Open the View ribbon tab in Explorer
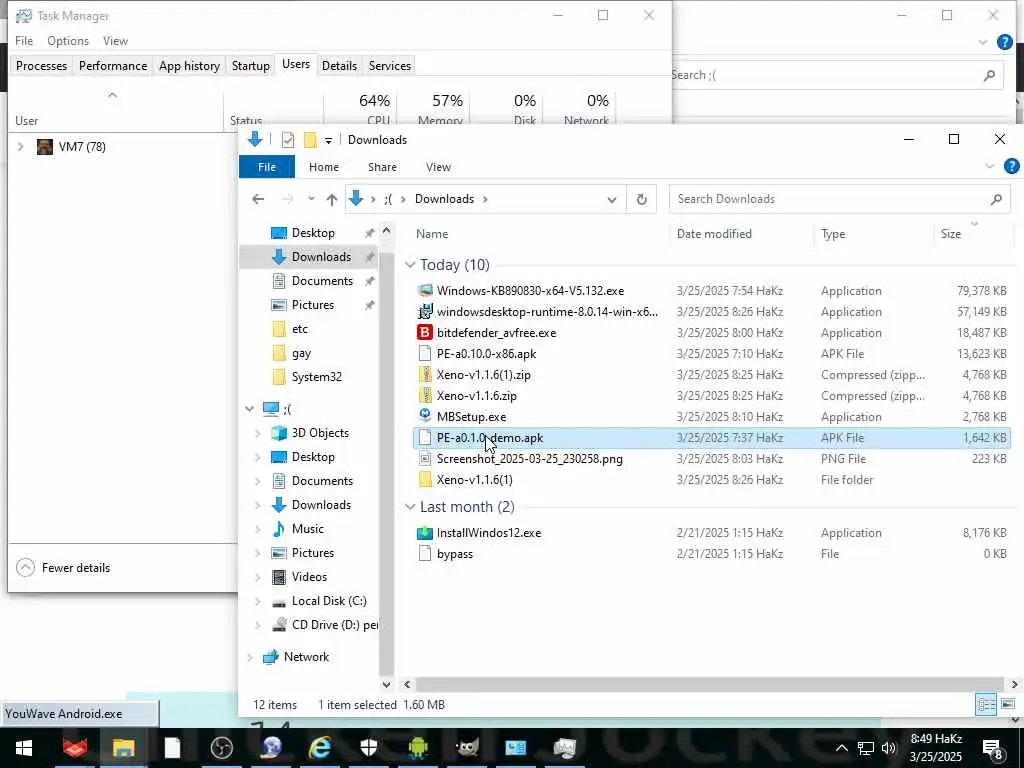 (438, 167)
